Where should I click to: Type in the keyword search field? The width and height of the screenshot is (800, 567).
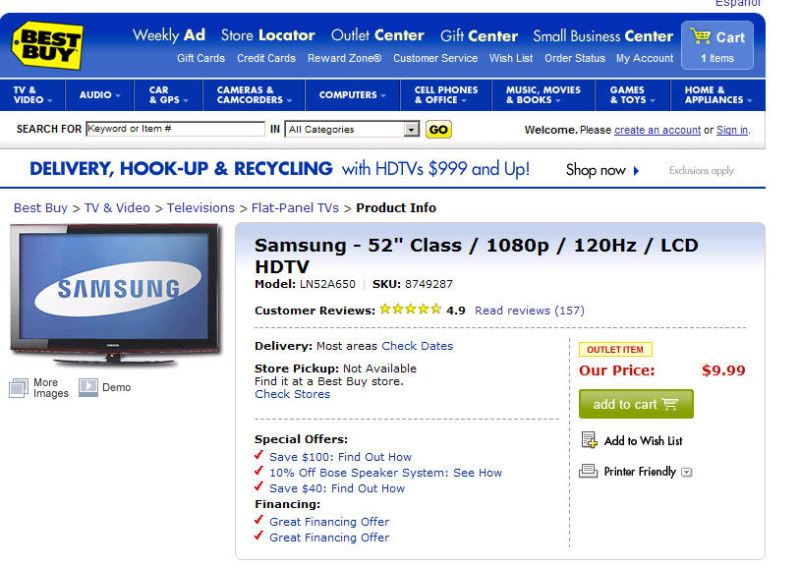pos(175,129)
